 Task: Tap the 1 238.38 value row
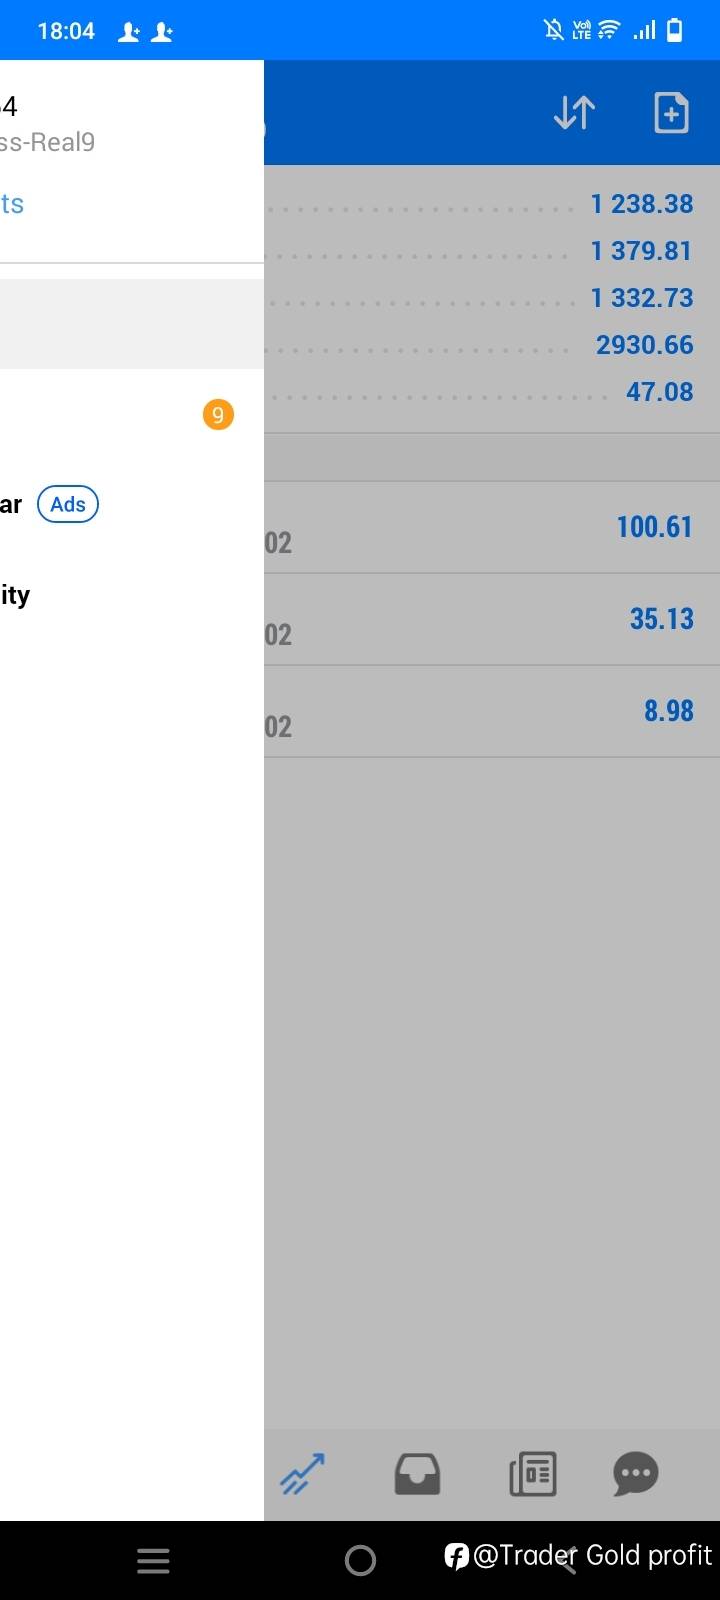coord(492,204)
